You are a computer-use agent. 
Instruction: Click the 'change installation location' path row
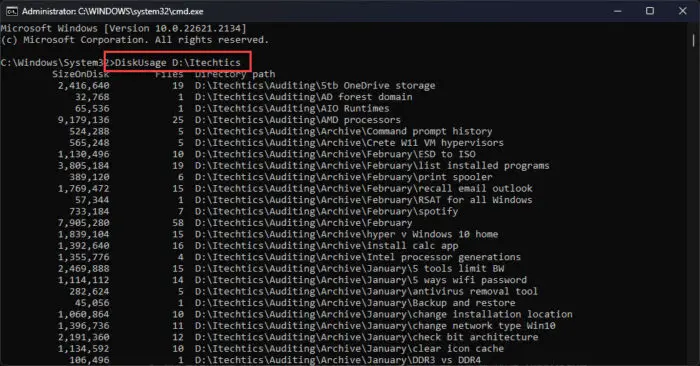tap(383, 315)
